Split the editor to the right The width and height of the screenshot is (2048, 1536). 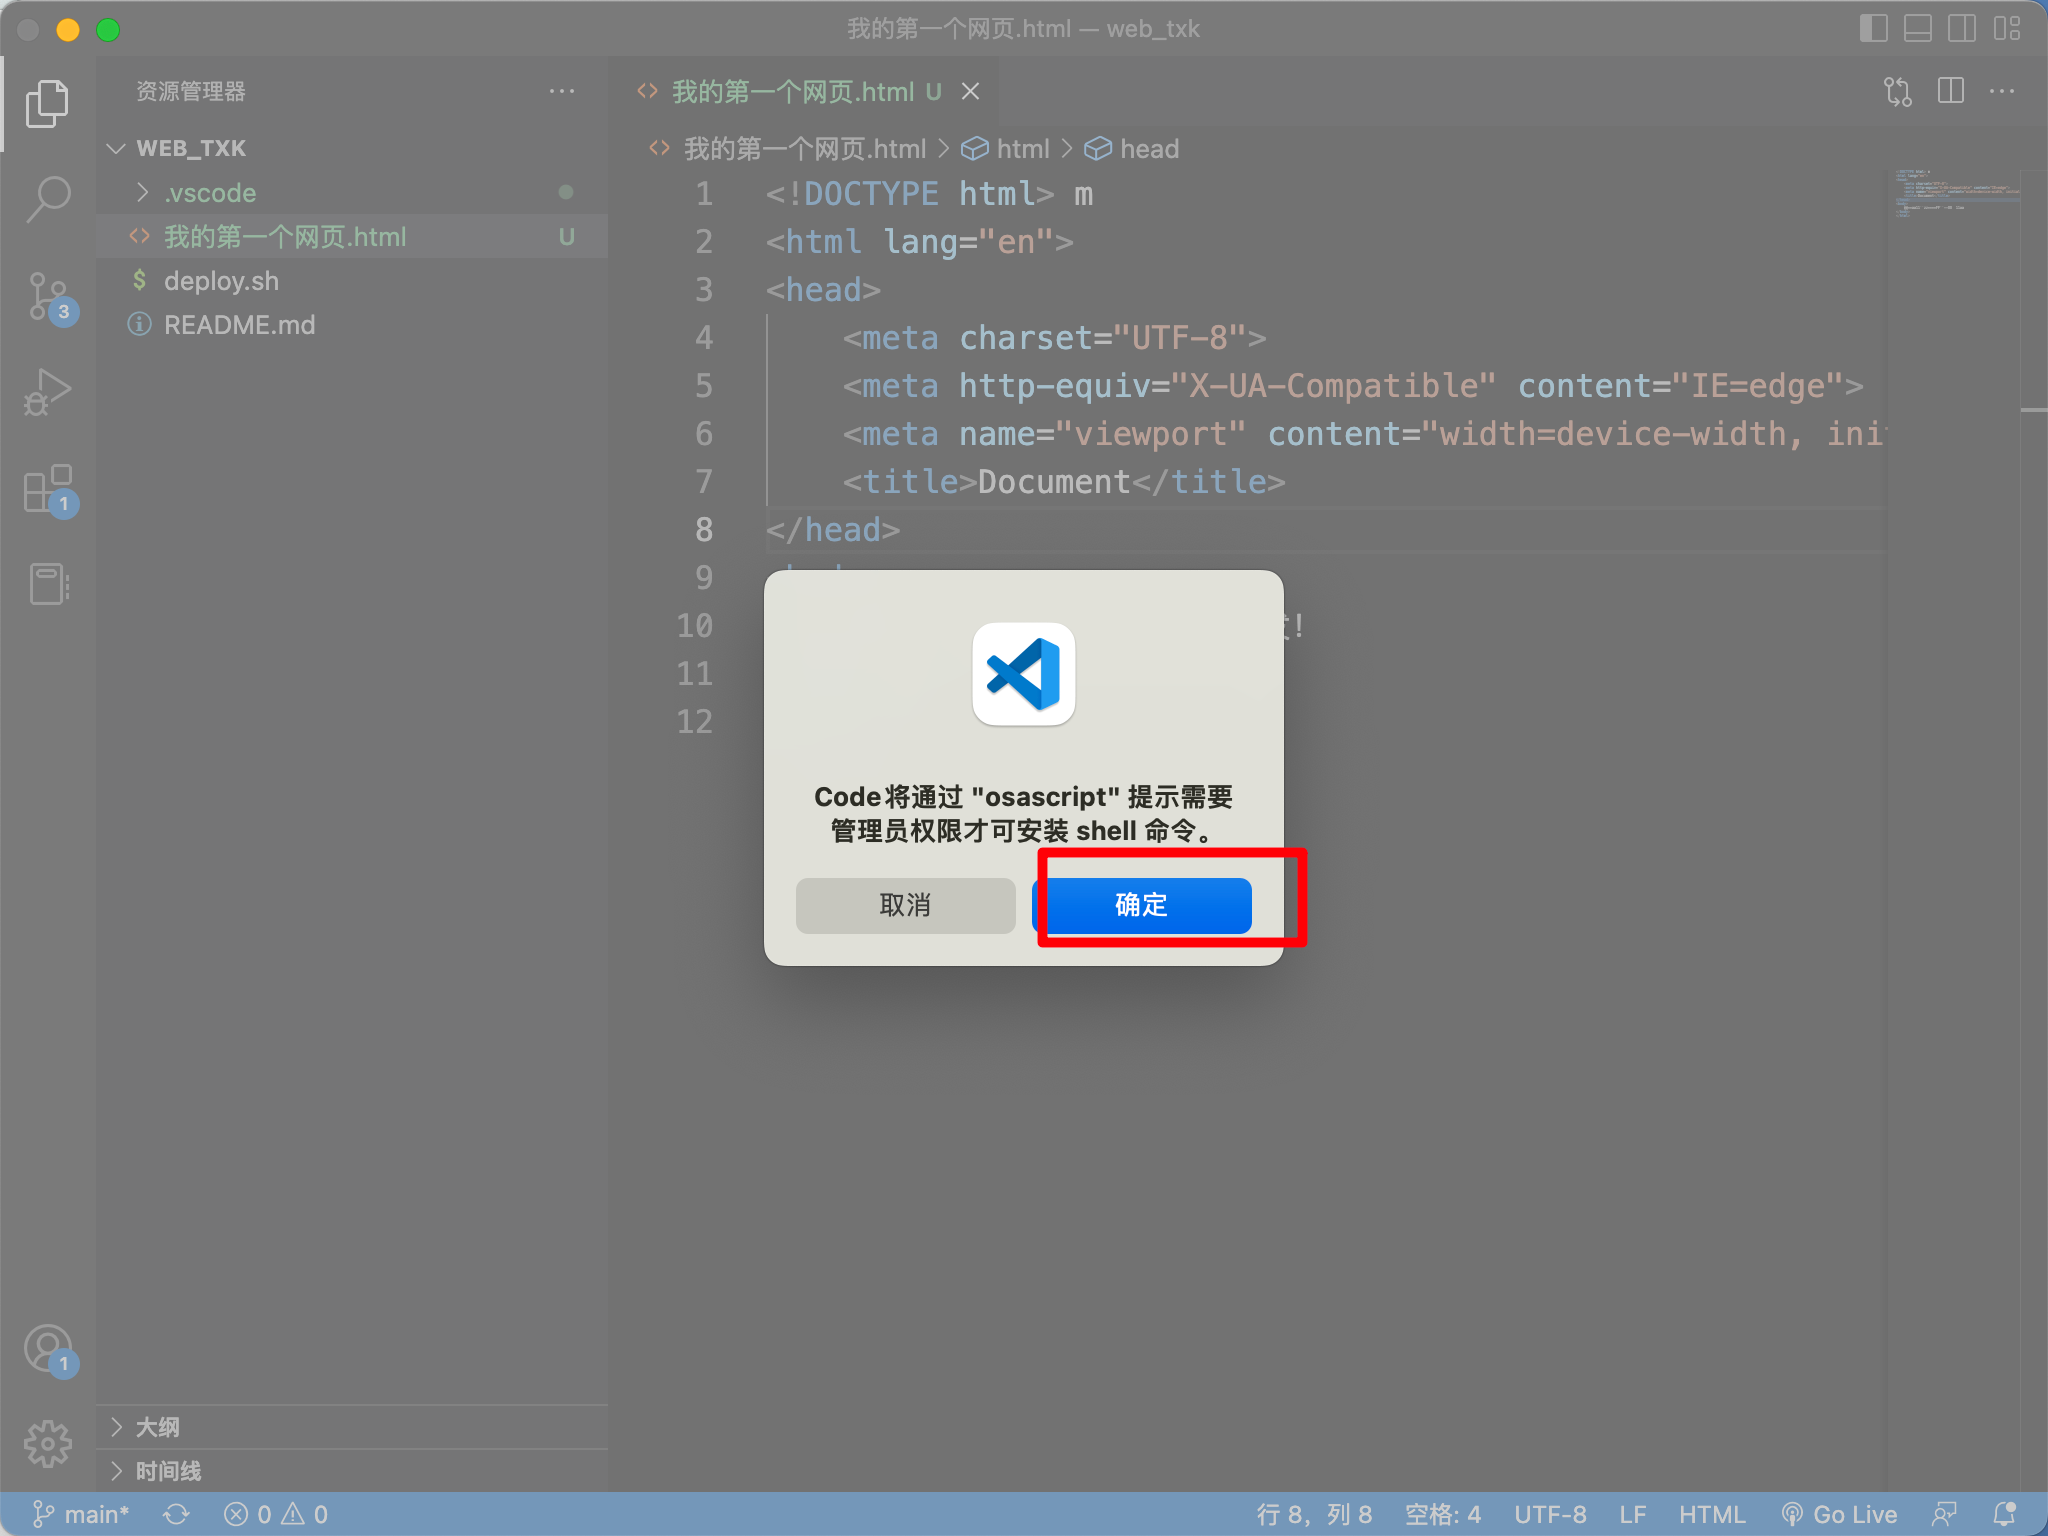(x=1950, y=91)
